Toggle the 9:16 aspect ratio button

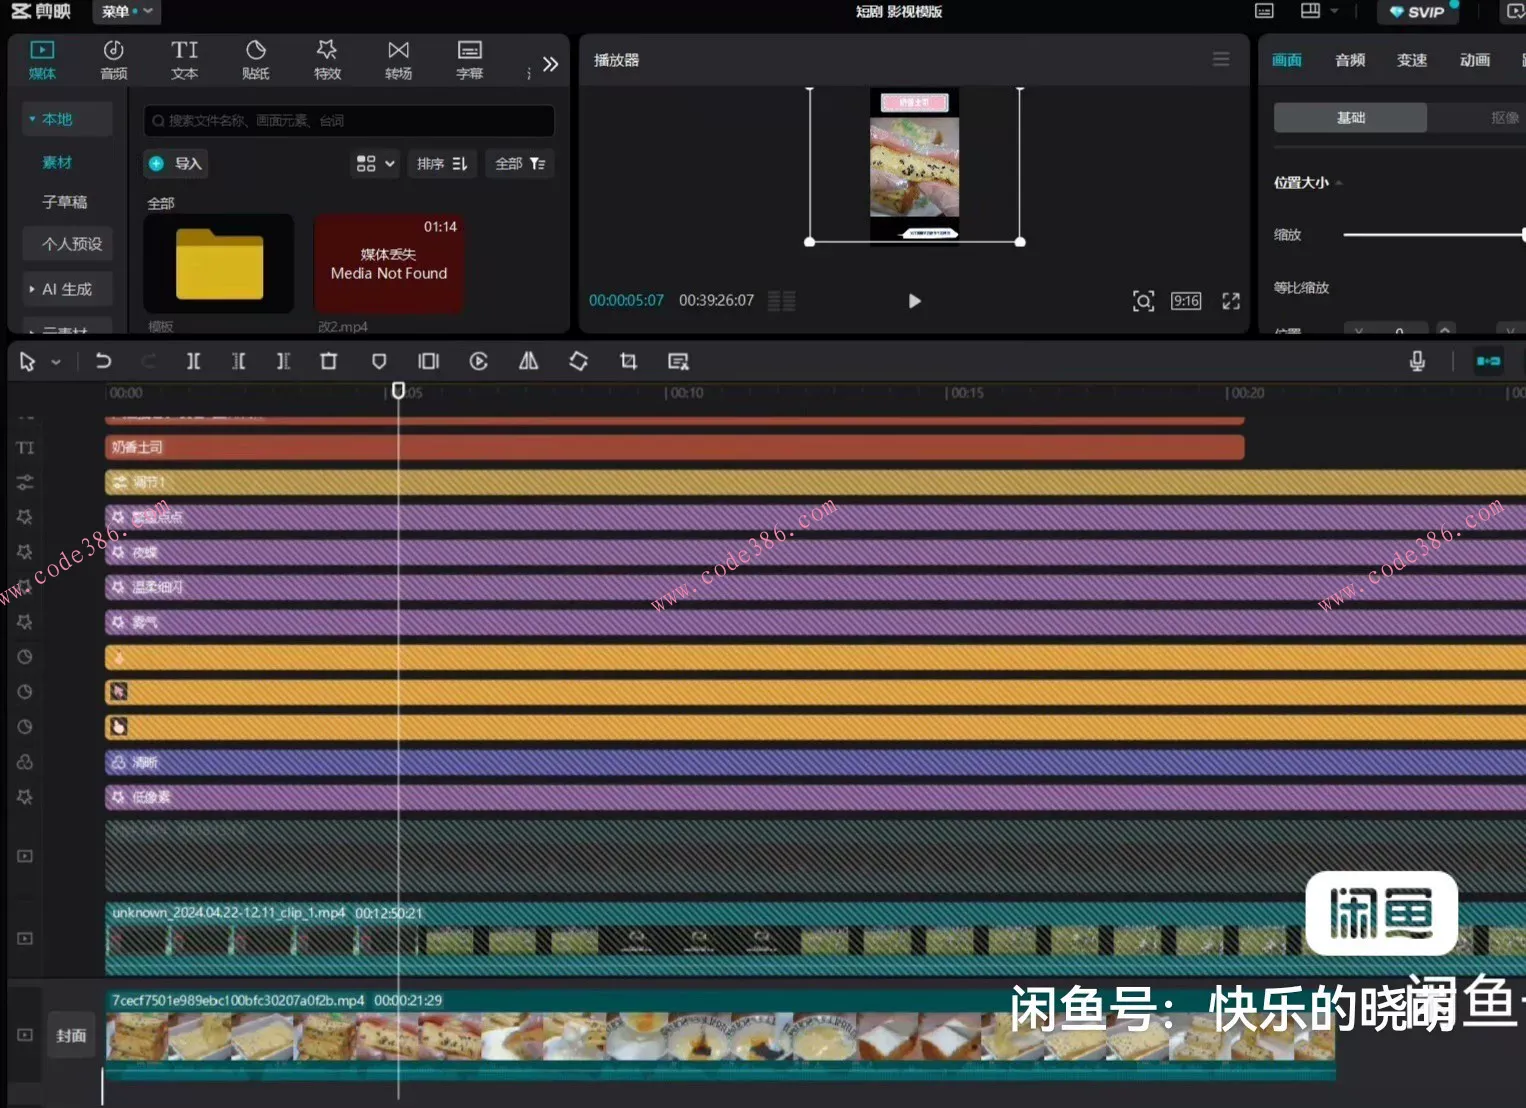point(1186,301)
